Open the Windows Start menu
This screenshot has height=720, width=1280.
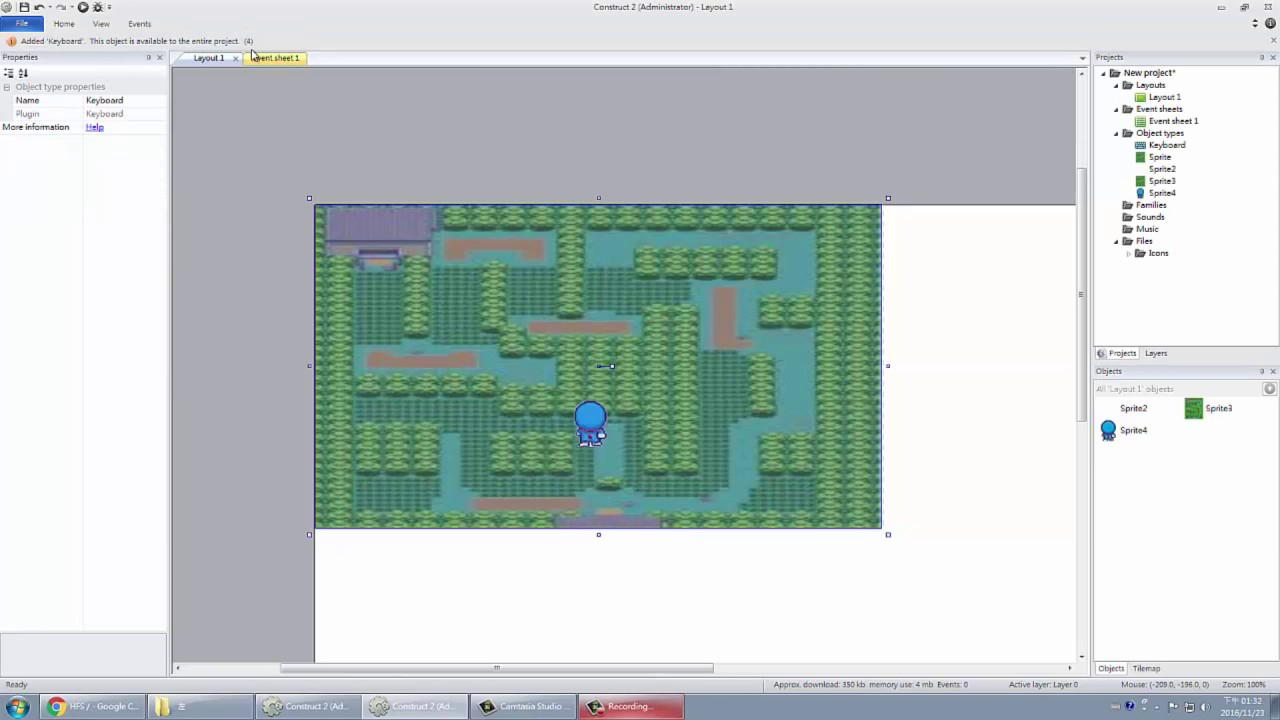click(x=17, y=707)
